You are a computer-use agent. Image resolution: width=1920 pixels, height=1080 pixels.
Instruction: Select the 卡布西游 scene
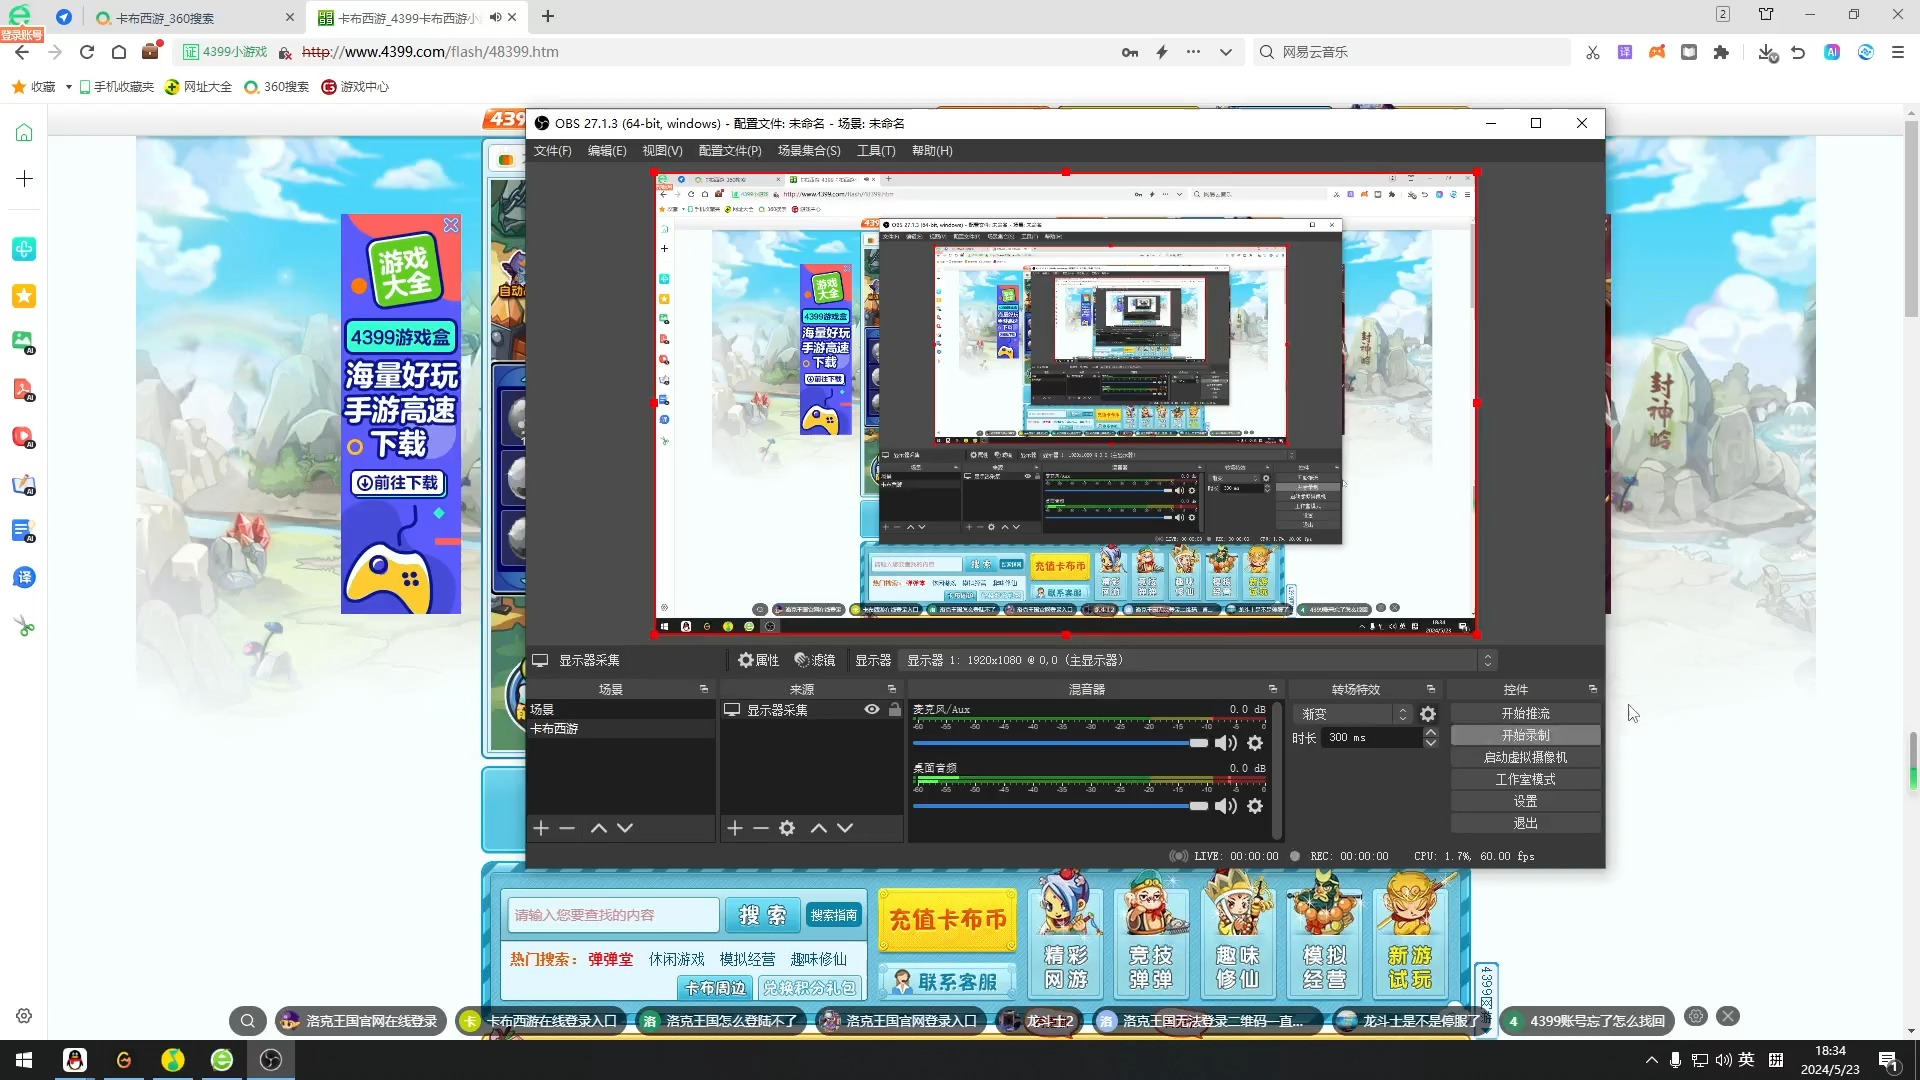[x=620, y=729]
